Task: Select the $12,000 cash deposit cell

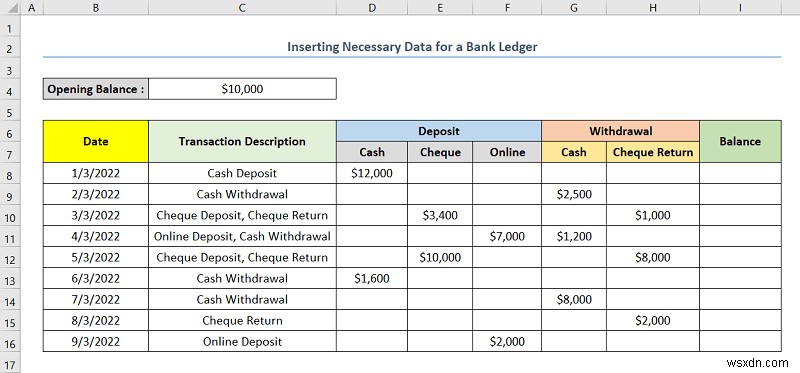Action: pos(372,173)
